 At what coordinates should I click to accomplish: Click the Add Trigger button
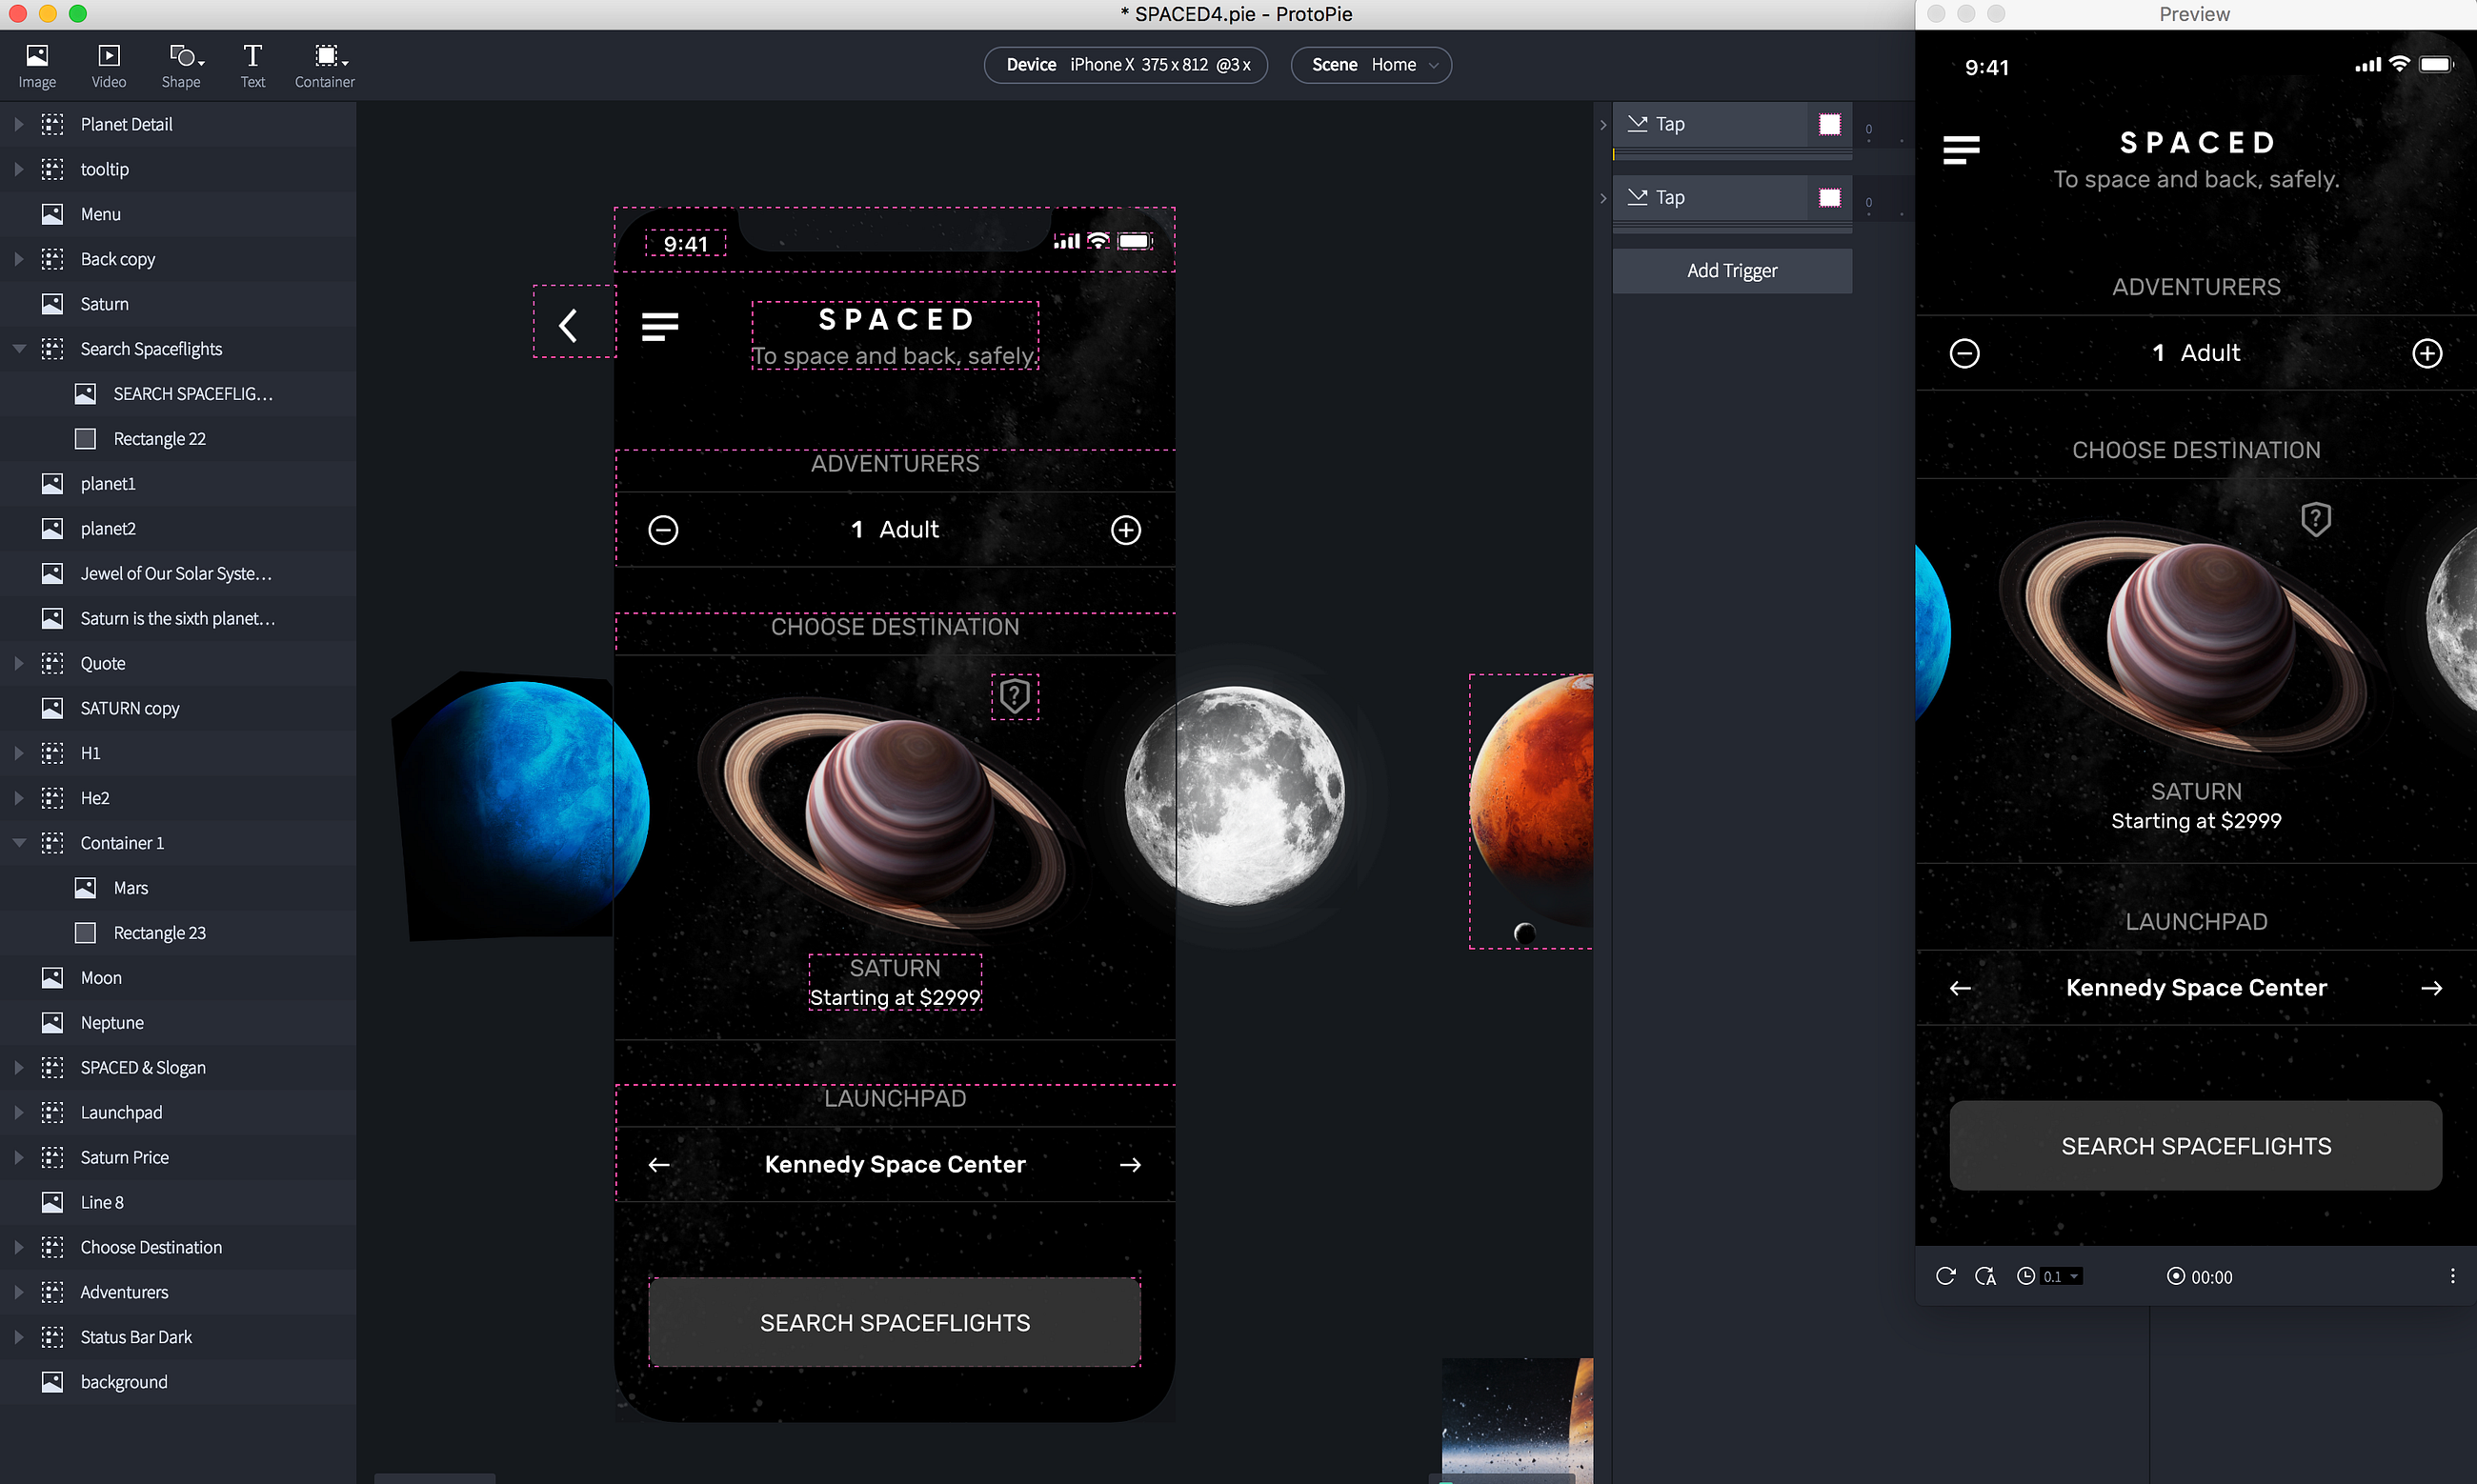click(x=1731, y=271)
